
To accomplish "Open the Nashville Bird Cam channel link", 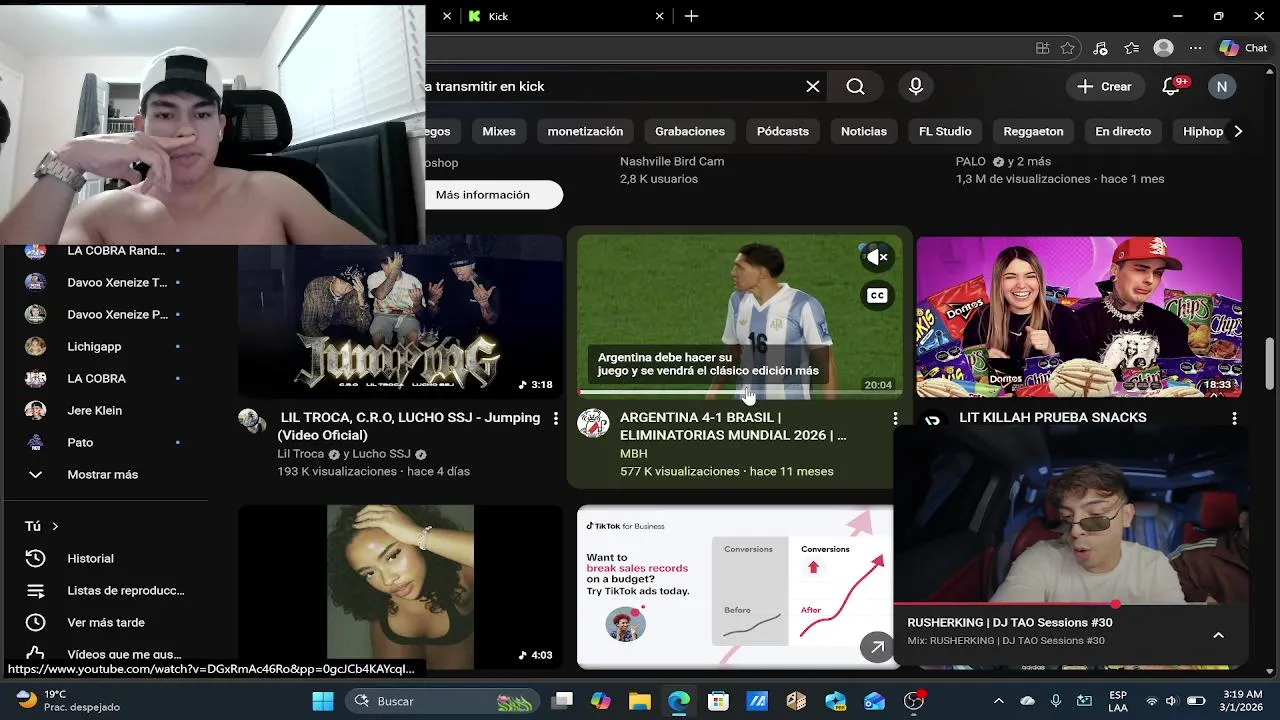I will [x=672, y=161].
